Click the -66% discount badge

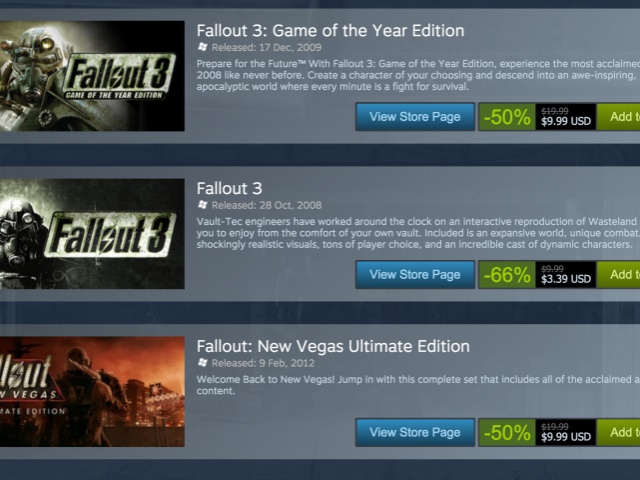pyautogui.click(x=507, y=275)
